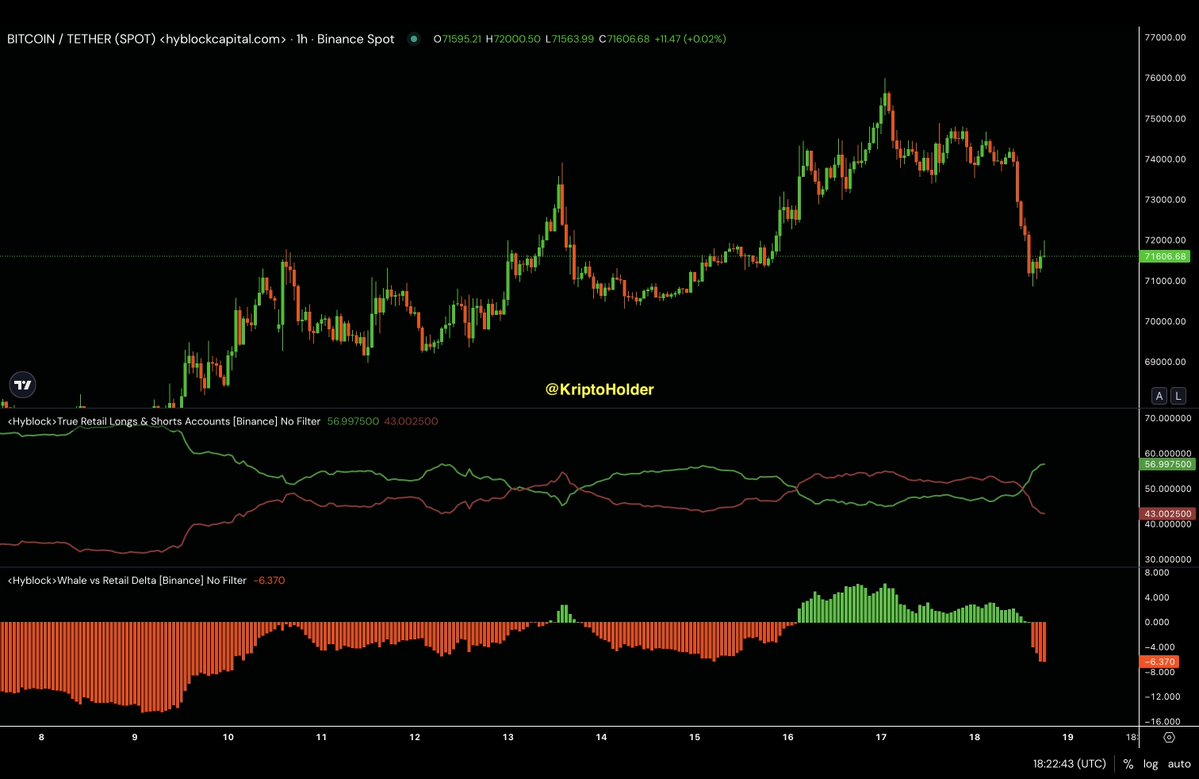Toggle percent scale mode
1199x779 pixels.
pos(1128,764)
